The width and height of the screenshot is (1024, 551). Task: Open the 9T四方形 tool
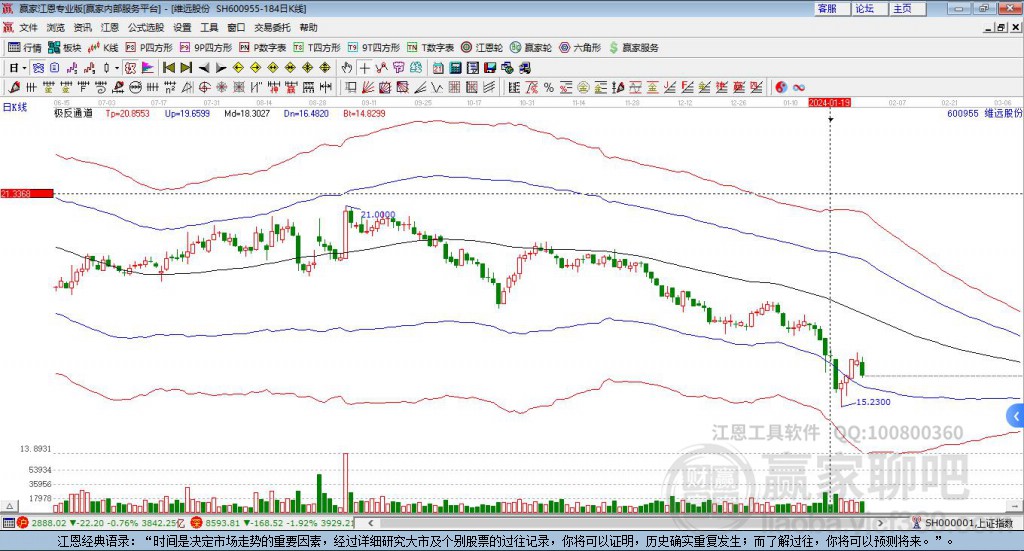[374, 48]
